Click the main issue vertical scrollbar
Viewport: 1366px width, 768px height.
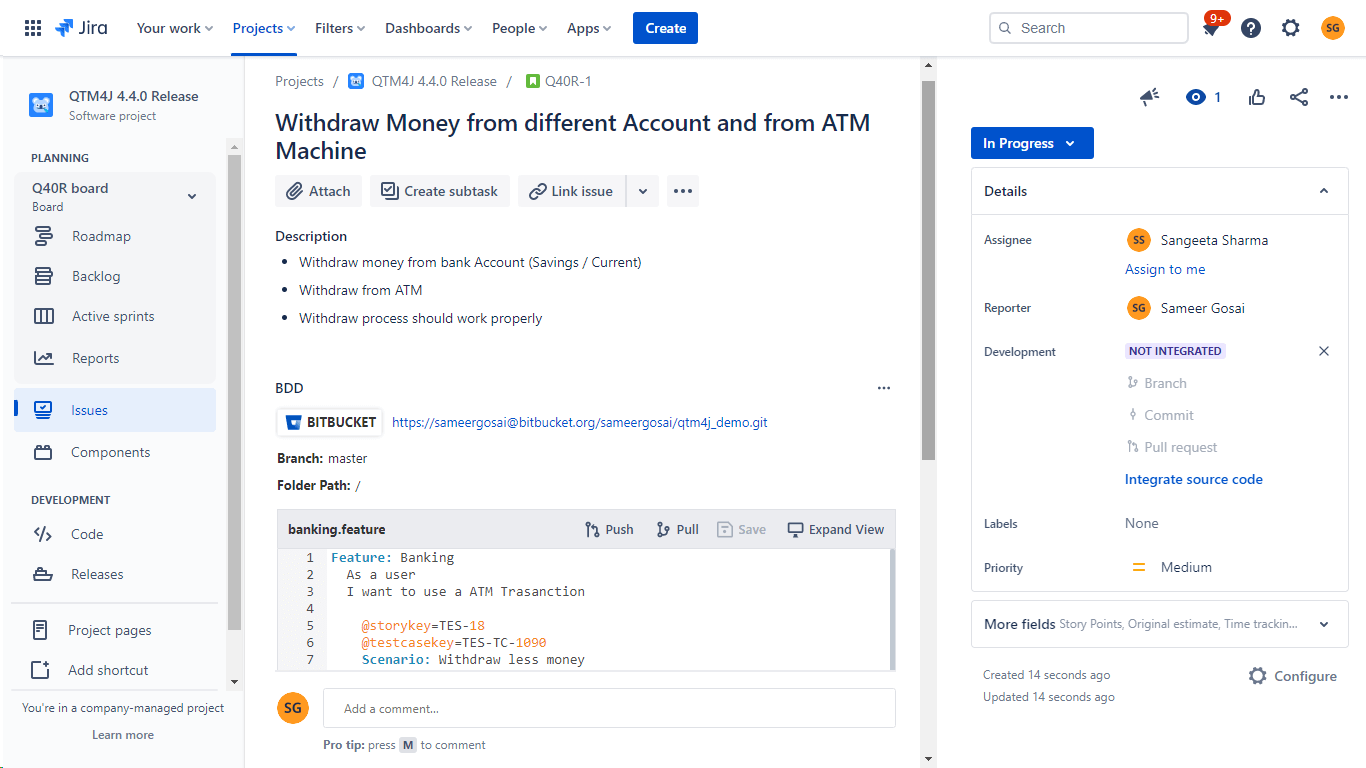928,270
